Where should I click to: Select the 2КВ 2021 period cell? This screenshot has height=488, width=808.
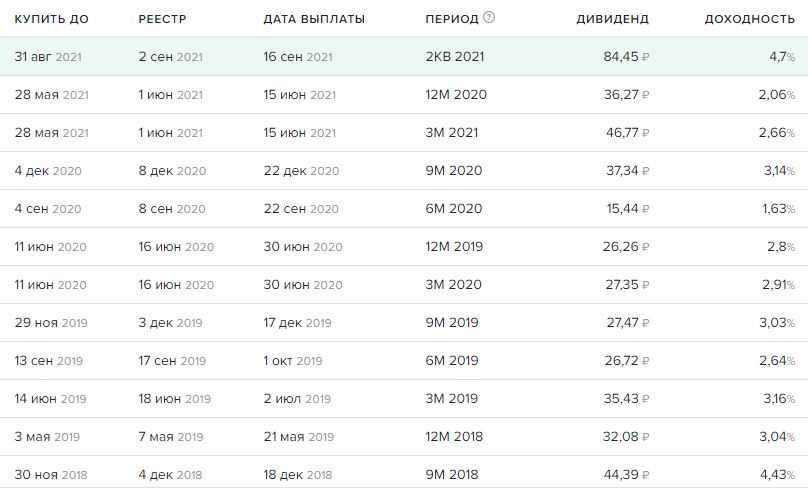tap(454, 57)
